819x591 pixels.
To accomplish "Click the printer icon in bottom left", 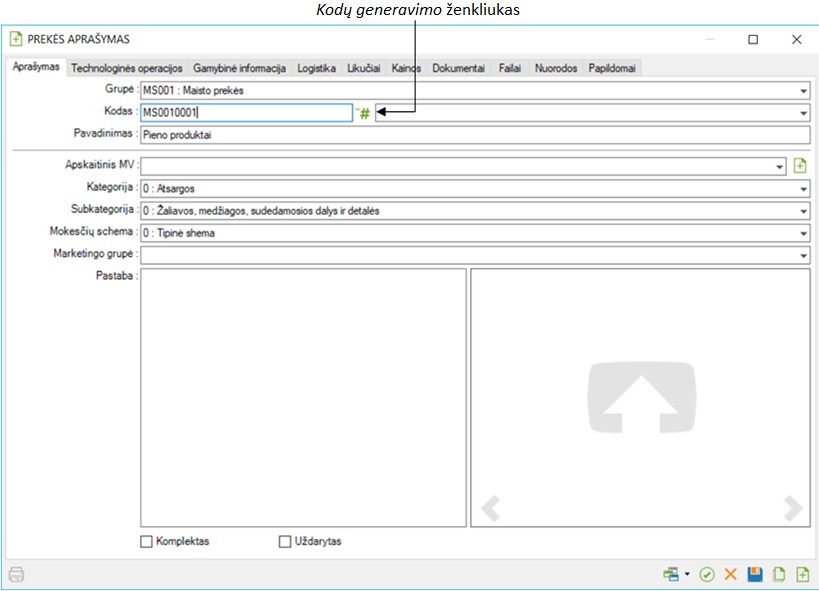I will coord(16,574).
